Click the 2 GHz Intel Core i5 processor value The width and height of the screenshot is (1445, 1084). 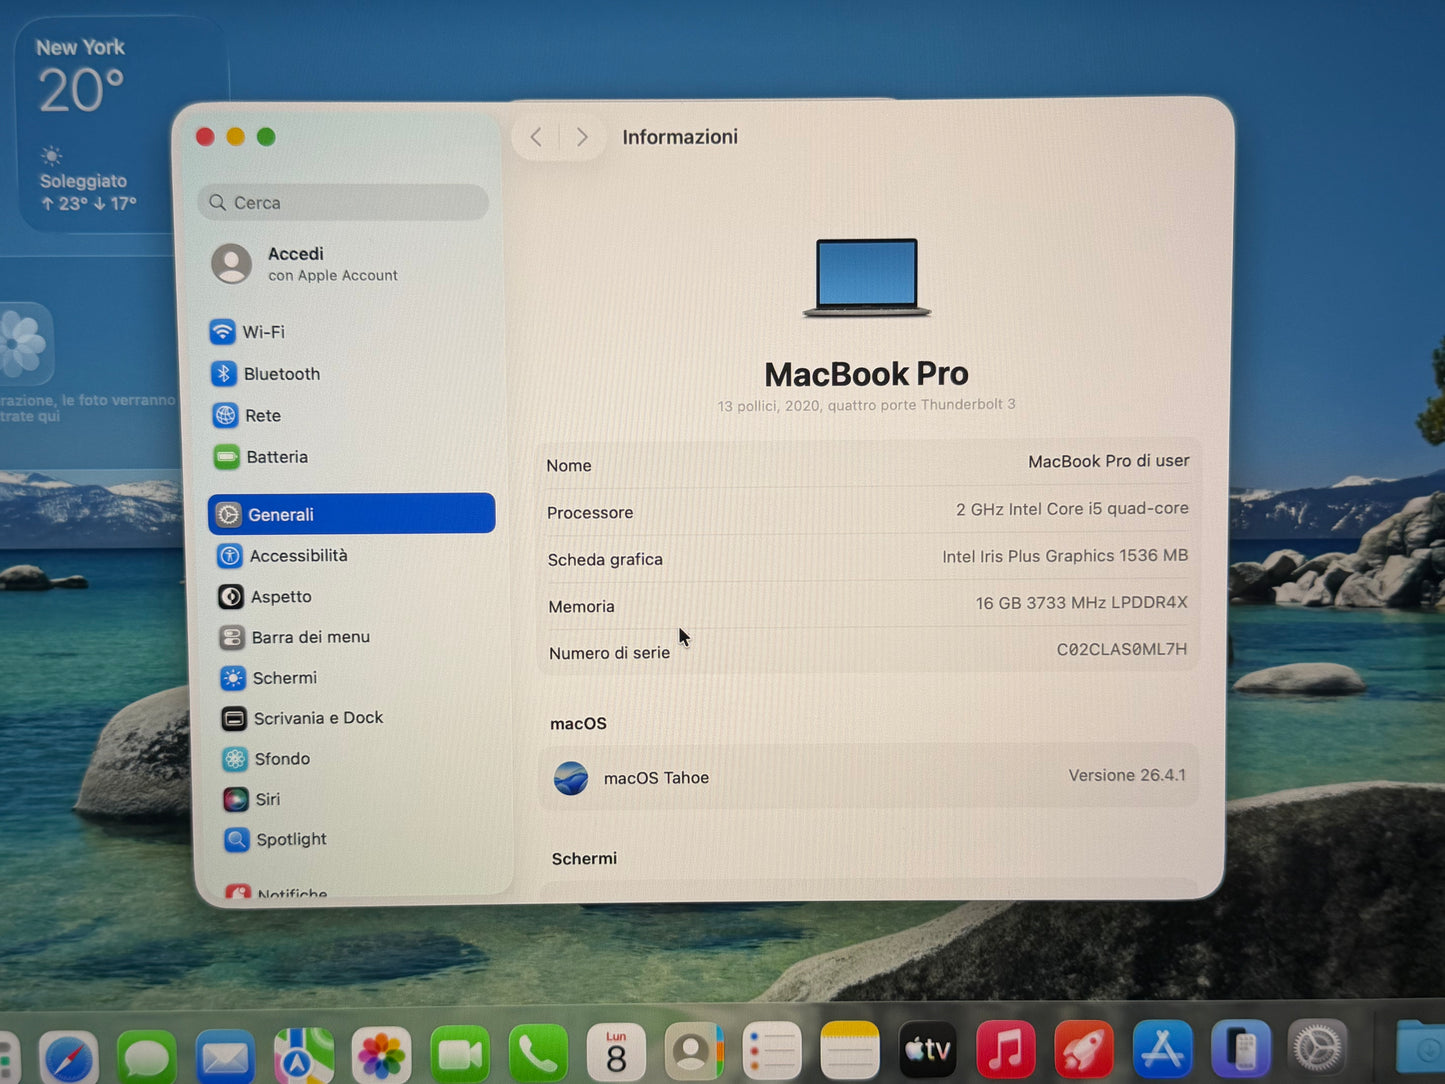(1072, 509)
